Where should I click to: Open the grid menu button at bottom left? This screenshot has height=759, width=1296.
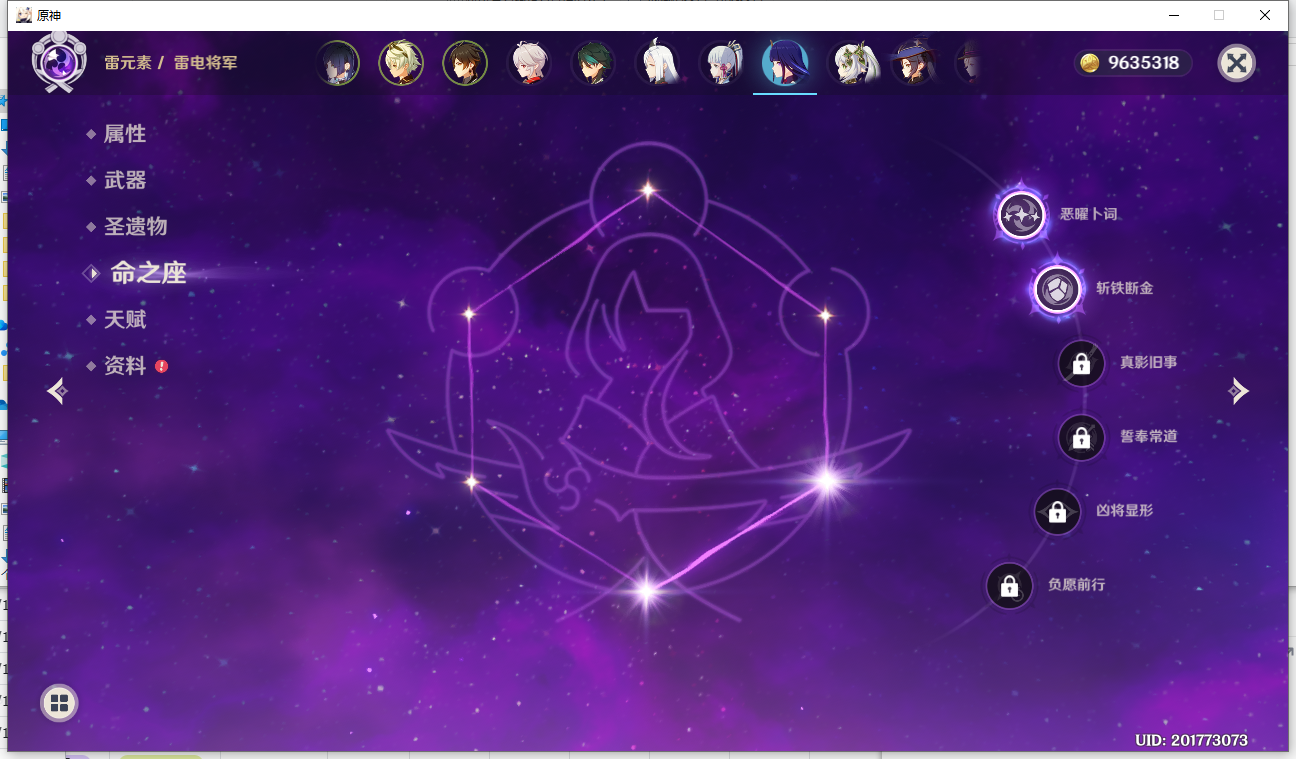(x=59, y=703)
